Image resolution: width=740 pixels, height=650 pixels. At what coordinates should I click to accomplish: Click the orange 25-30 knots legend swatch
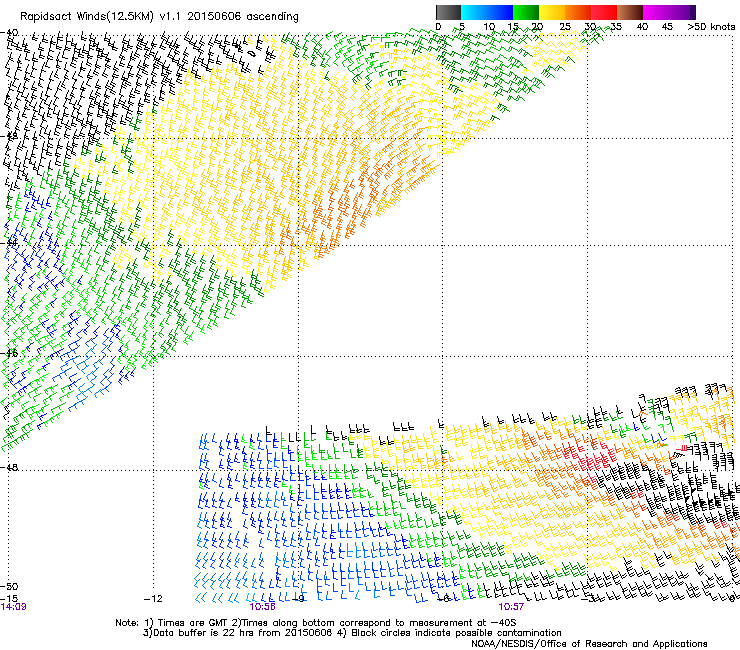point(578,12)
